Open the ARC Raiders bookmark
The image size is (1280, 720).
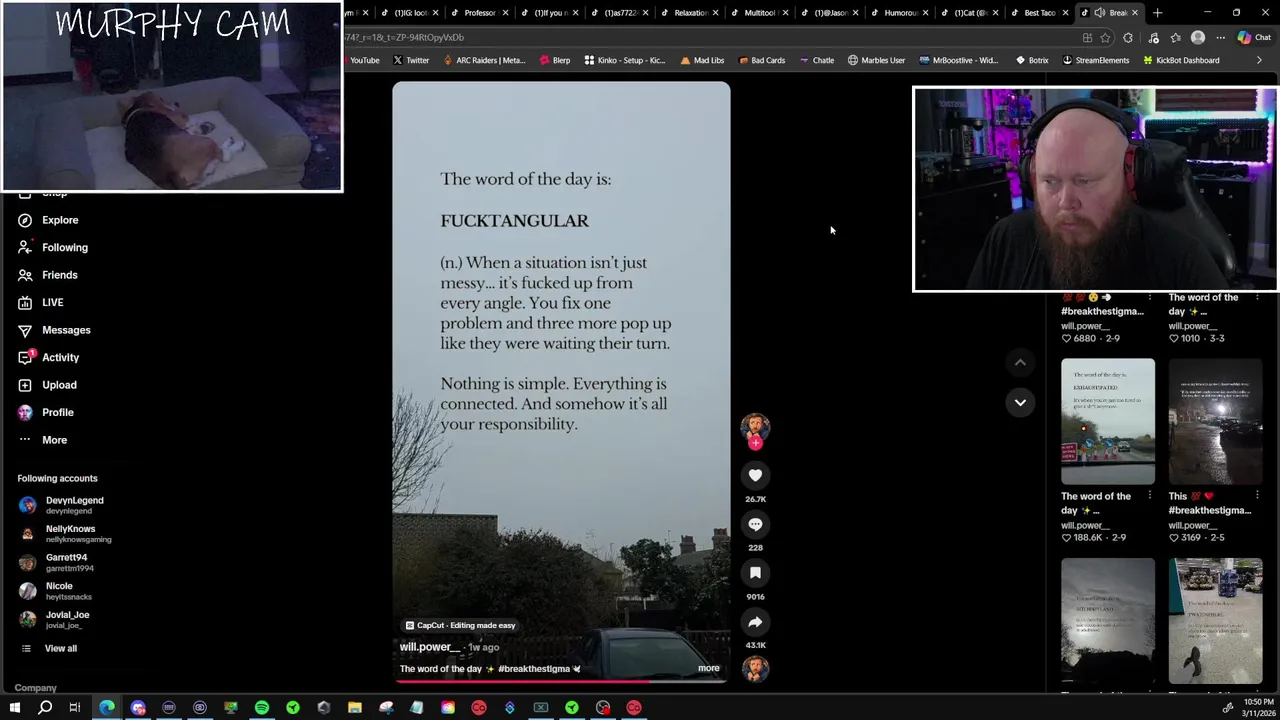[483, 60]
